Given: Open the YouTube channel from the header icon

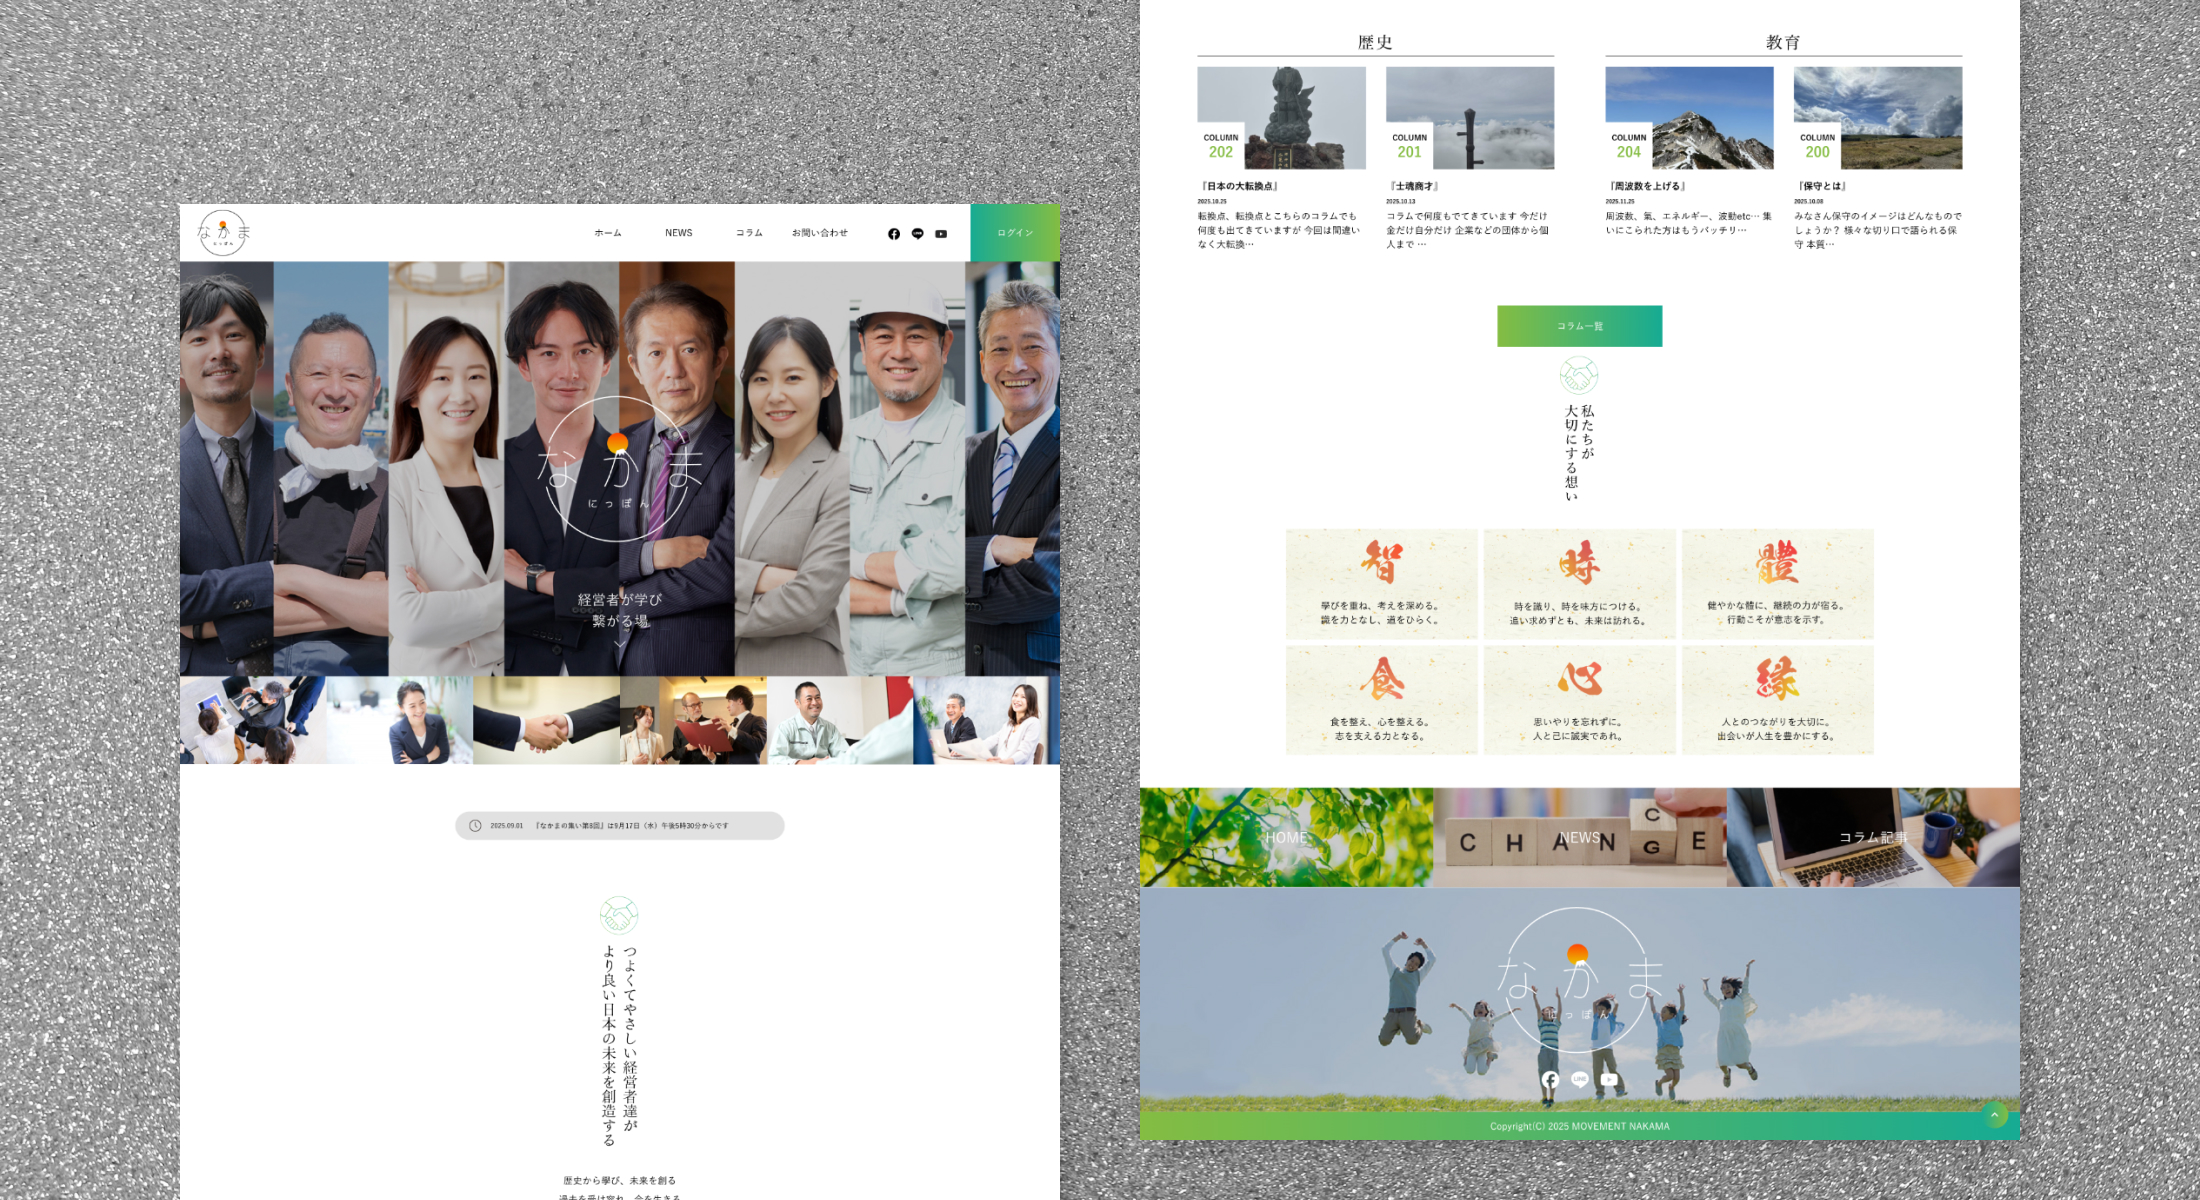Looking at the screenshot, I should point(941,233).
